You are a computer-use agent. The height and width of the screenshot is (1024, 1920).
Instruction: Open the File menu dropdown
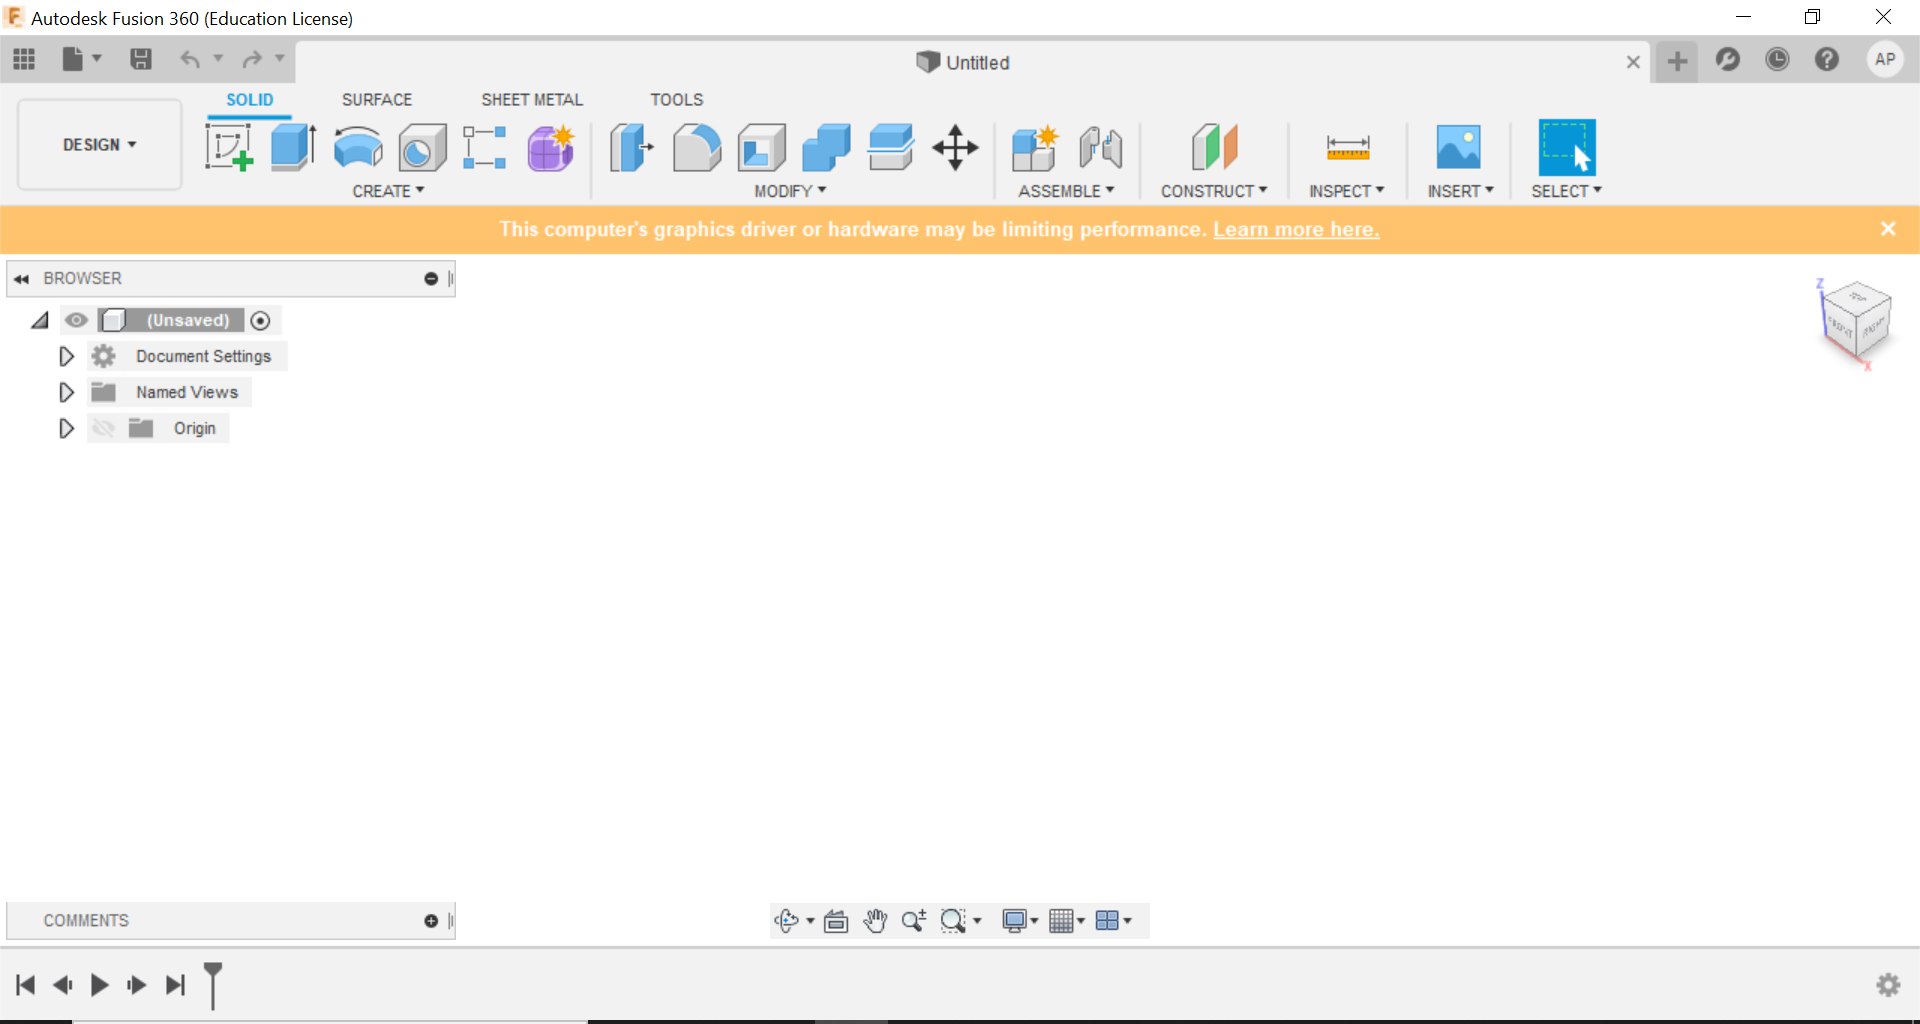[82, 60]
